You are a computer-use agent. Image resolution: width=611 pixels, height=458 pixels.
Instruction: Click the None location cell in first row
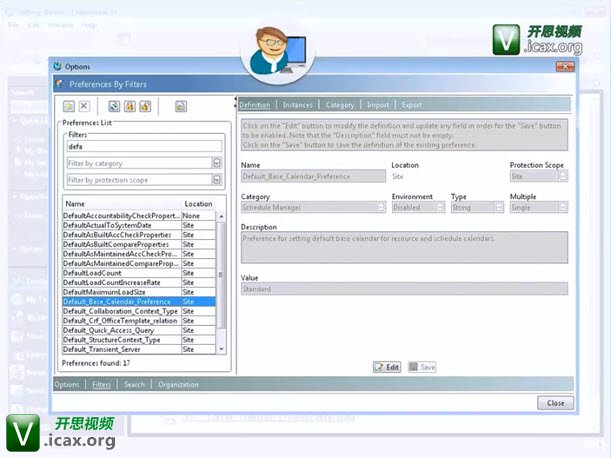point(198,216)
